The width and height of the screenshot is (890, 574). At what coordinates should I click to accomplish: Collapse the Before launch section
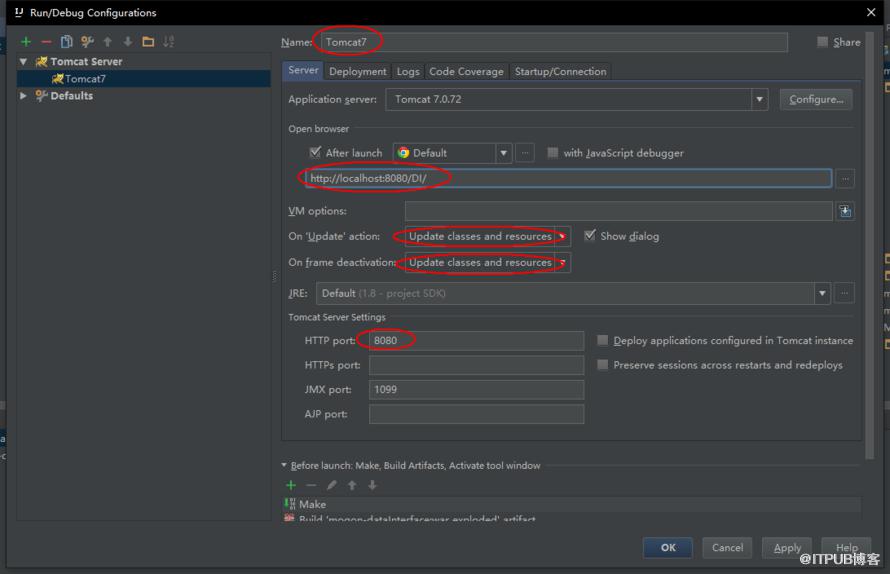[284, 465]
